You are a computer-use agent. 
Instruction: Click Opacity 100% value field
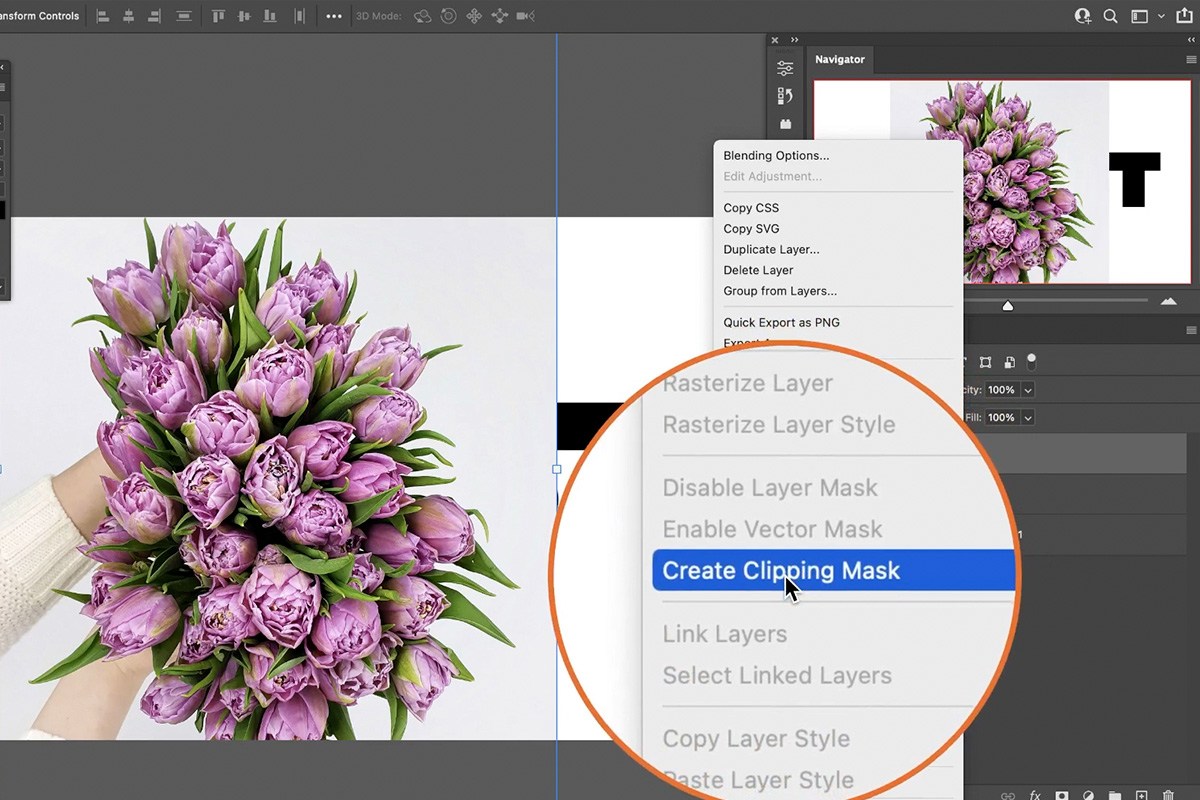click(x=1002, y=390)
